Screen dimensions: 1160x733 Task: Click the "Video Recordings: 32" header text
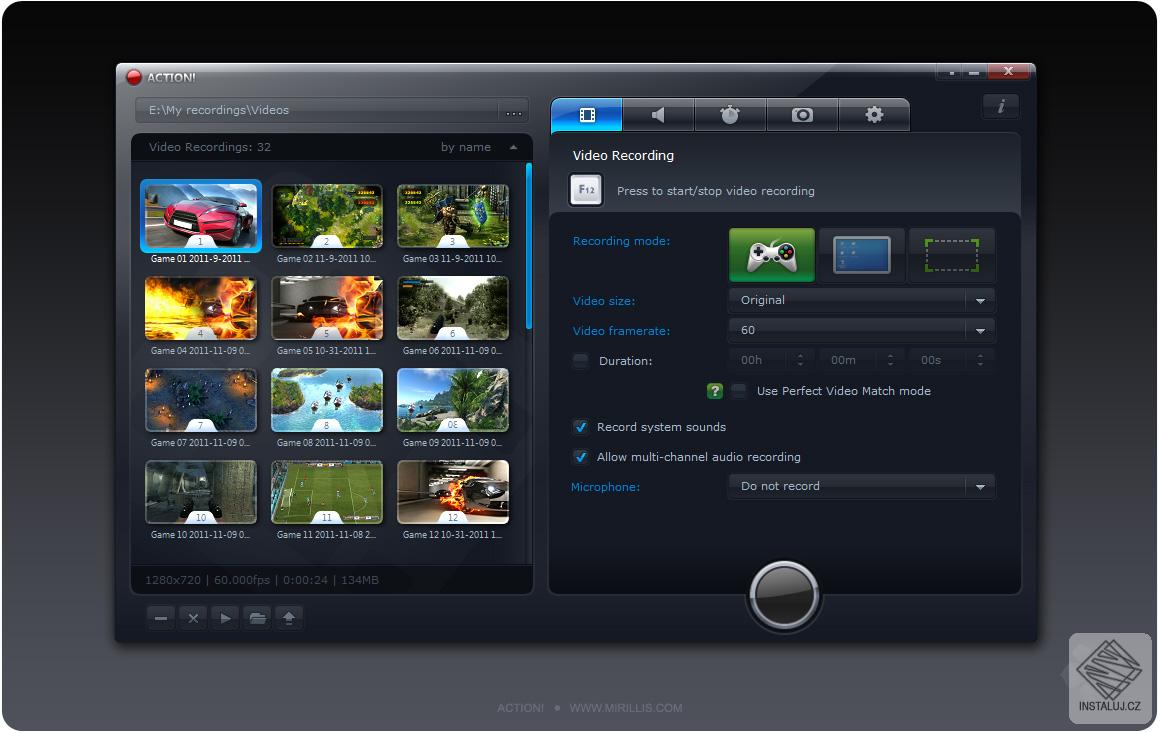pos(209,147)
